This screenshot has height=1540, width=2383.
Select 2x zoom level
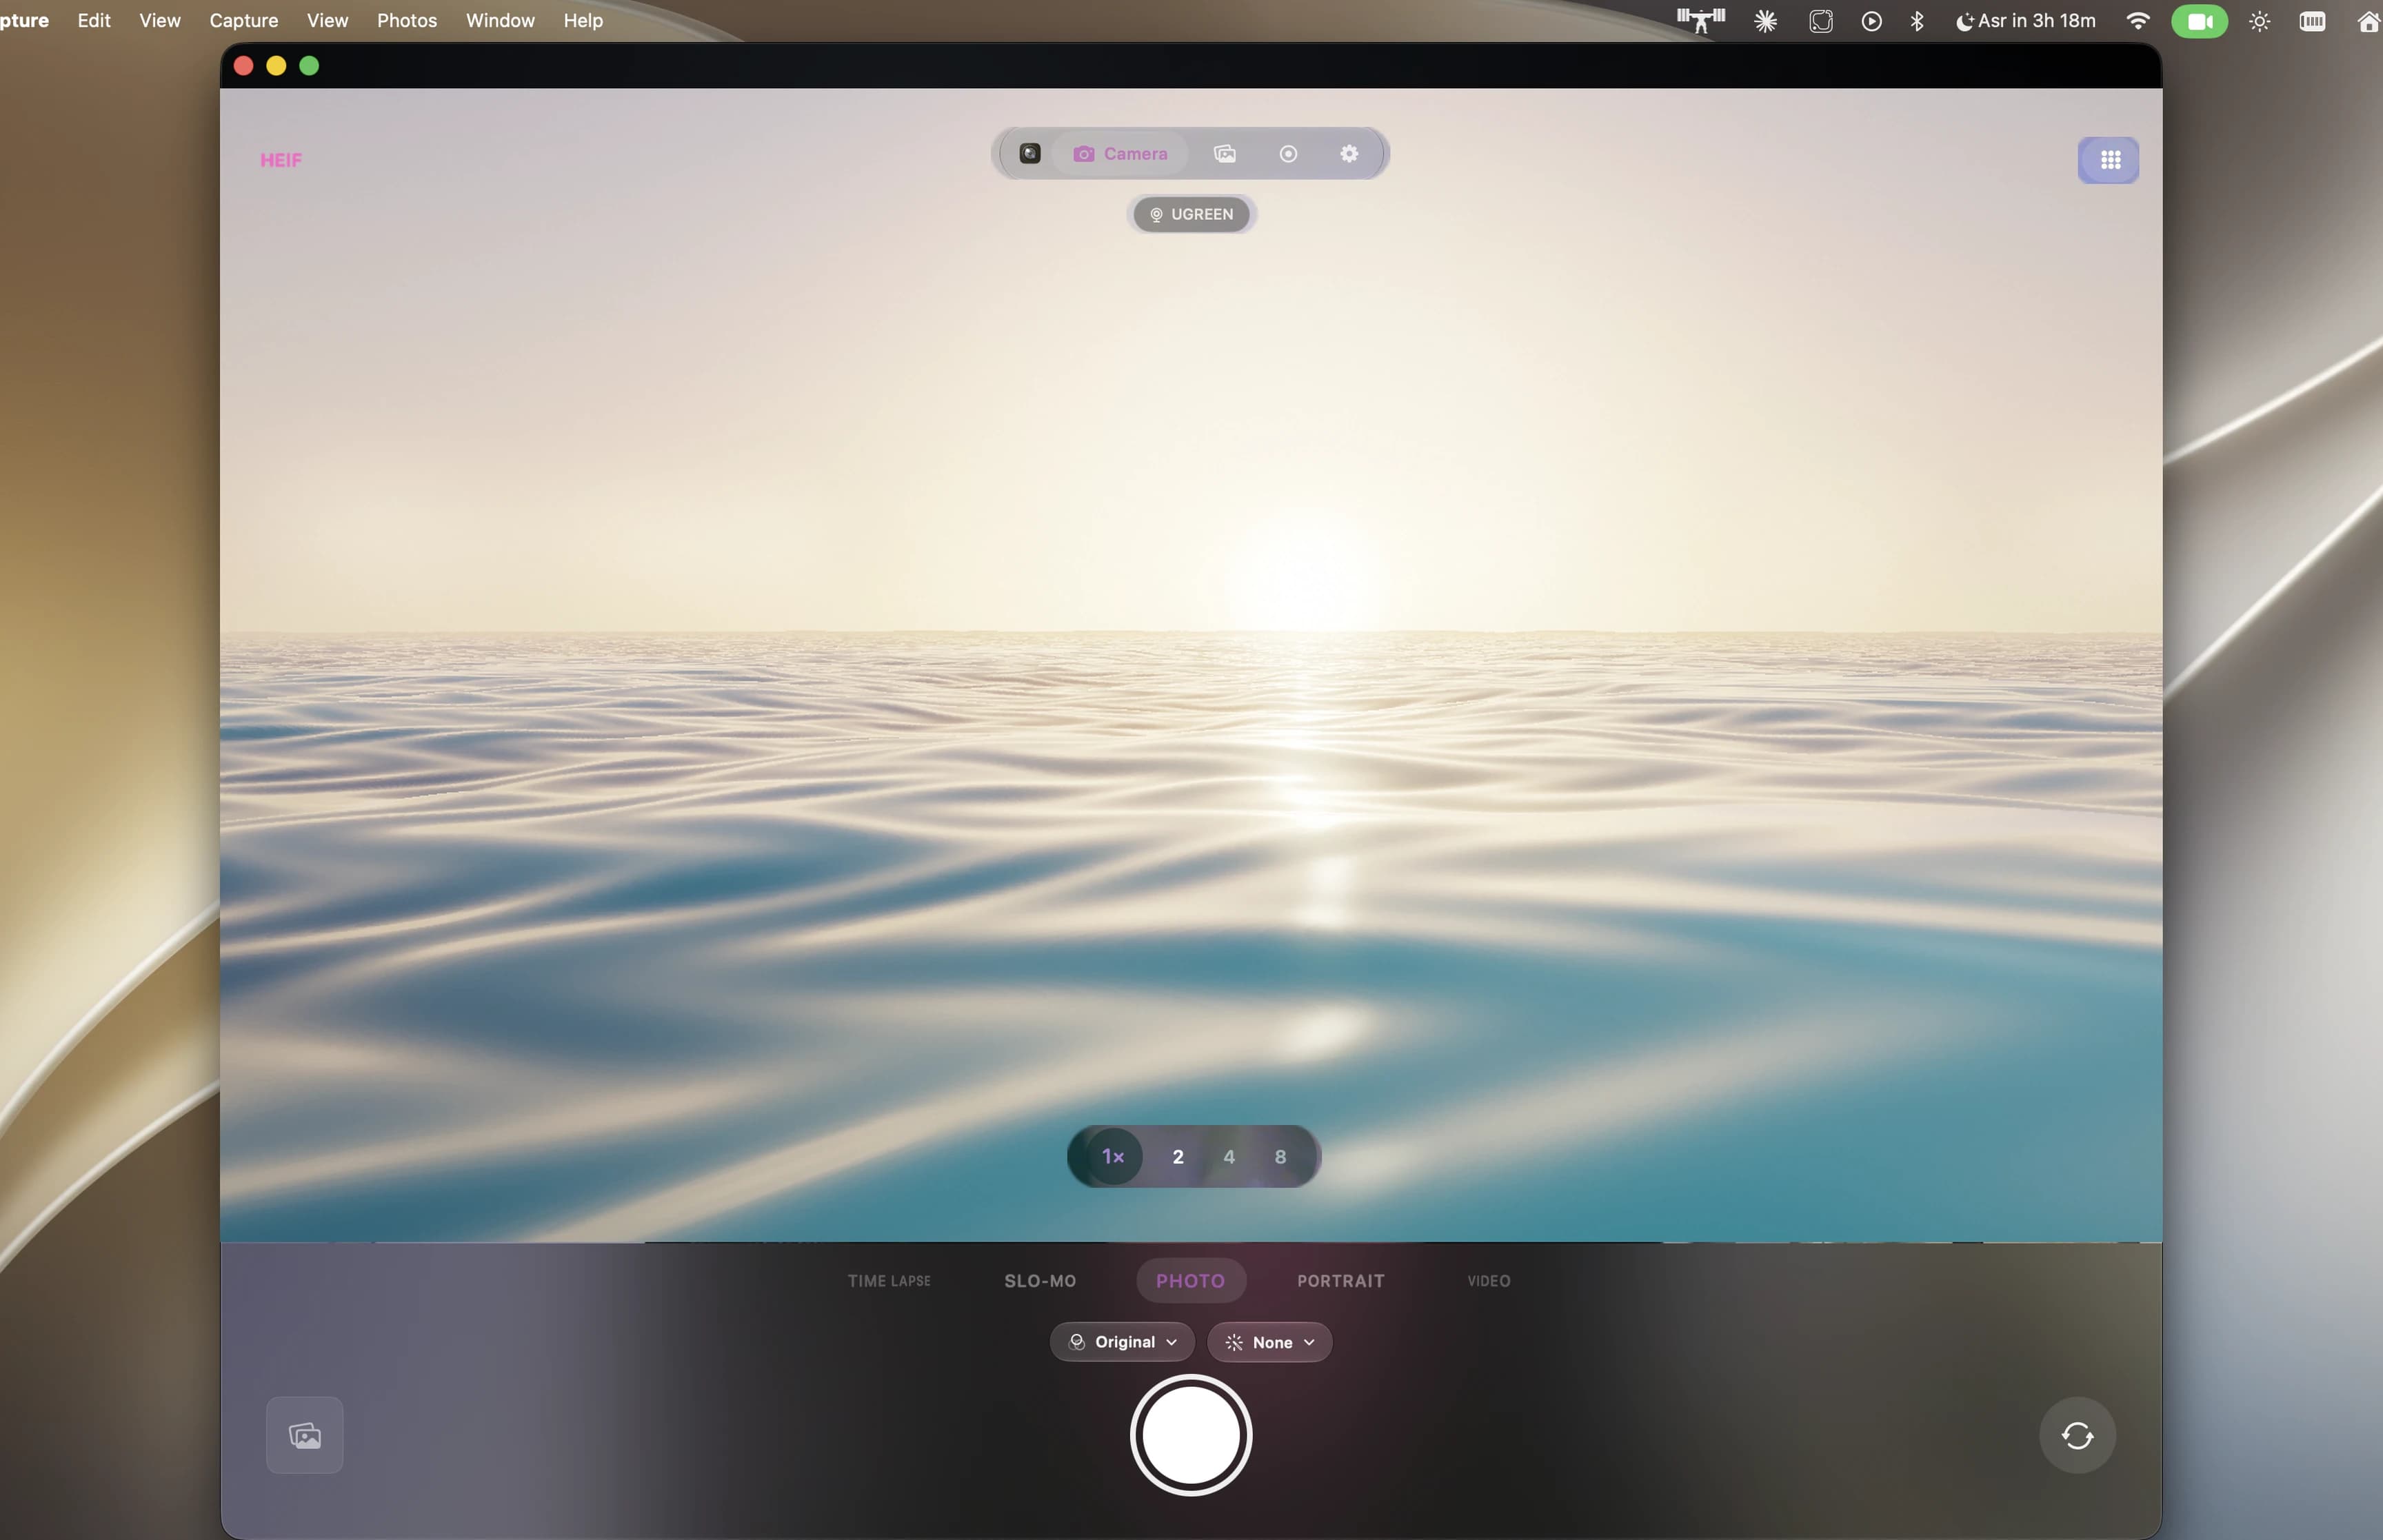1178,1157
